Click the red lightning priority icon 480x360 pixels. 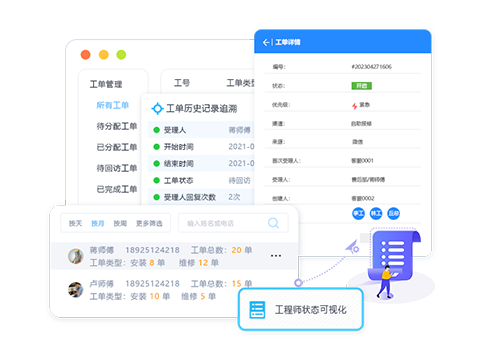pyautogui.click(x=355, y=106)
